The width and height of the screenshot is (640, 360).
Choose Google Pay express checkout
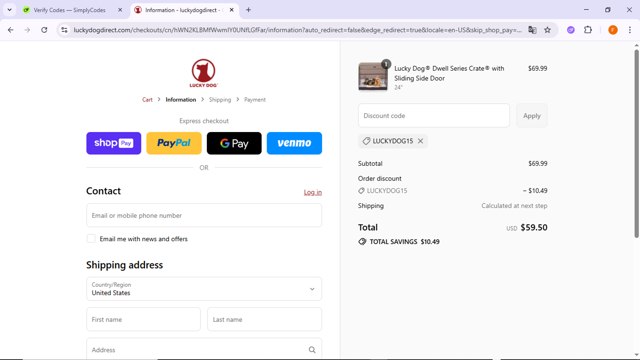click(234, 143)
